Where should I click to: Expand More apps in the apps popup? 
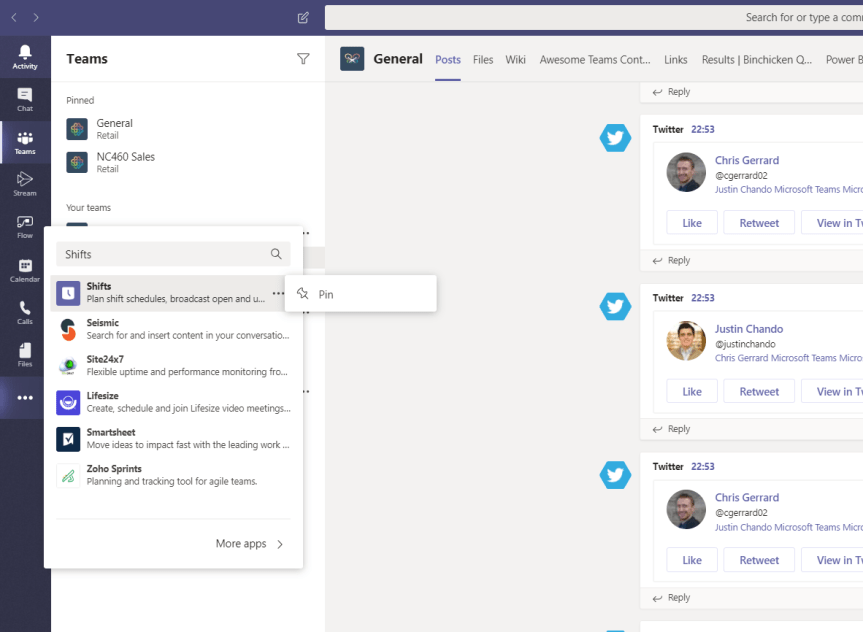click(x=241, y=544)
